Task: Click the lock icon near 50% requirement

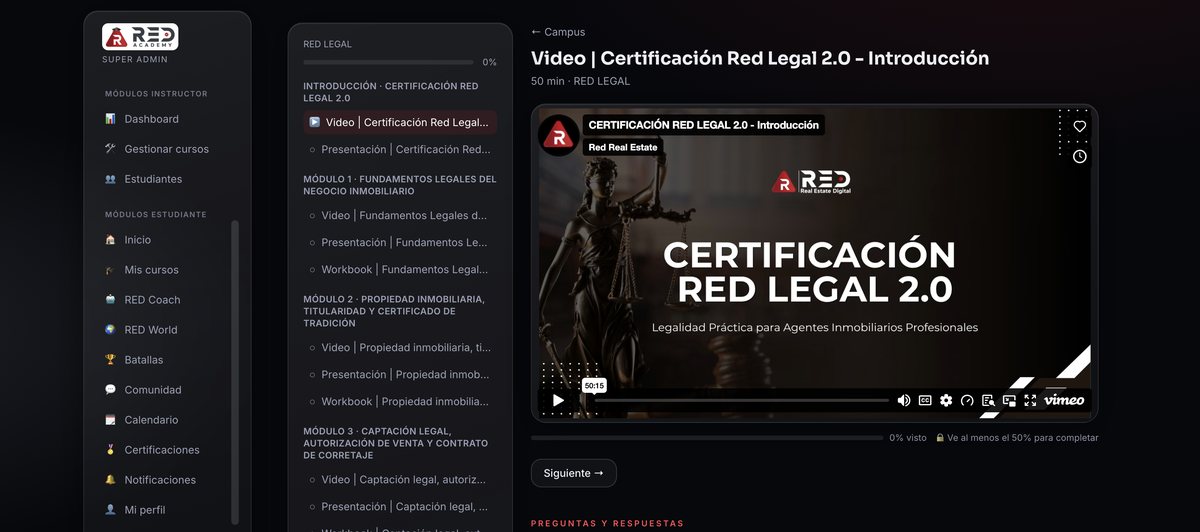Action: pyautogui.click(x=940, y=438)
